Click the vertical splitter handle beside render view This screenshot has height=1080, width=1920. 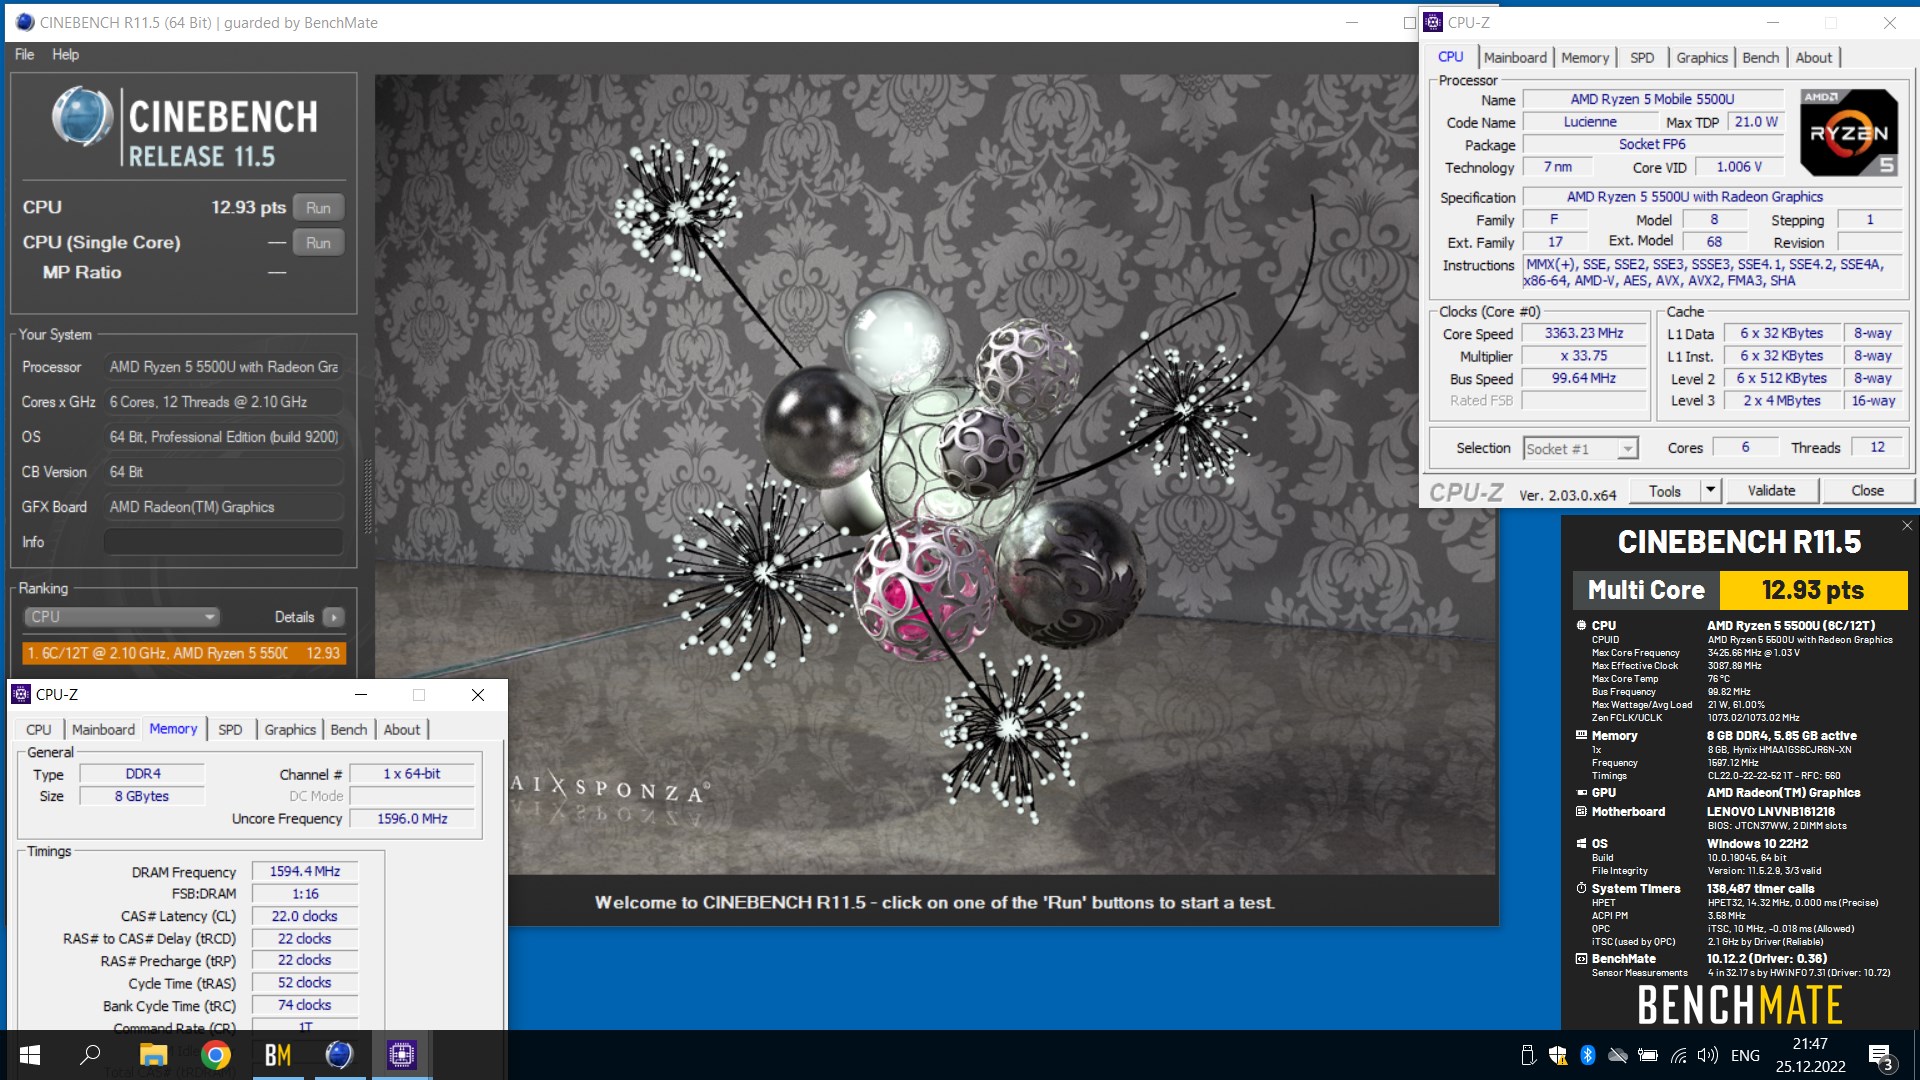click(x=367, y=497)
